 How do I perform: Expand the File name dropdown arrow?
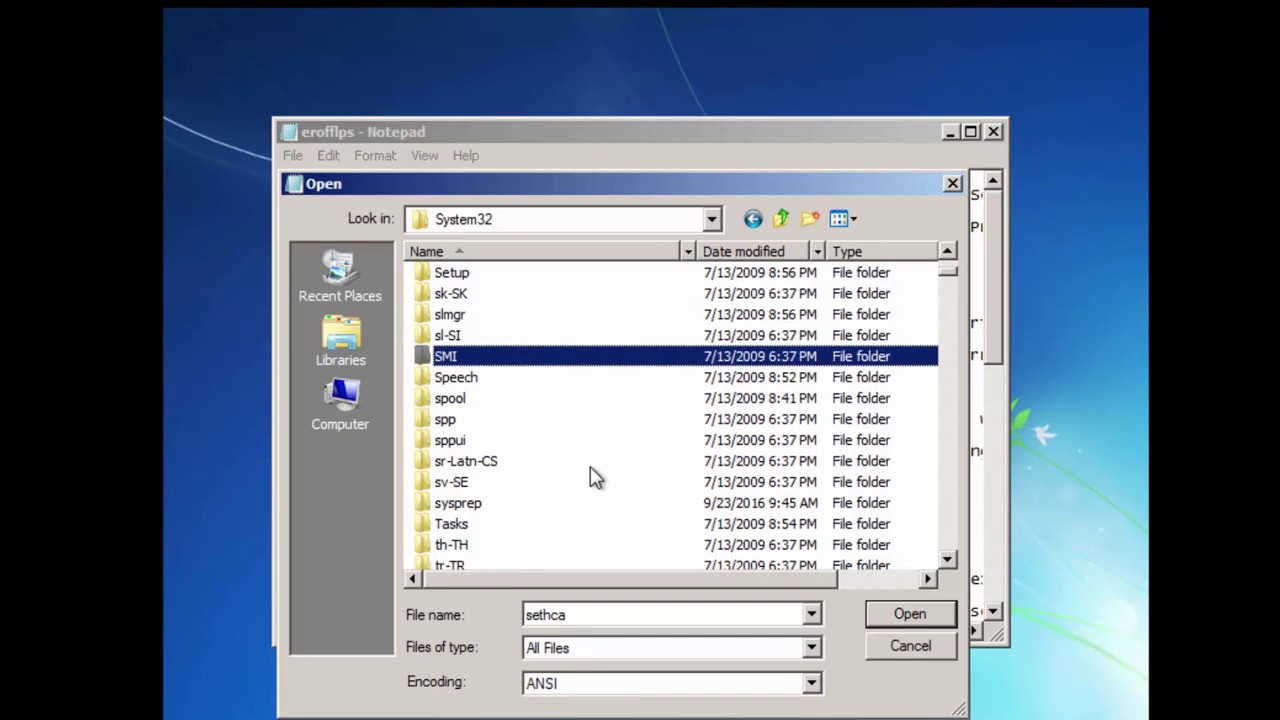coord(811,614)
